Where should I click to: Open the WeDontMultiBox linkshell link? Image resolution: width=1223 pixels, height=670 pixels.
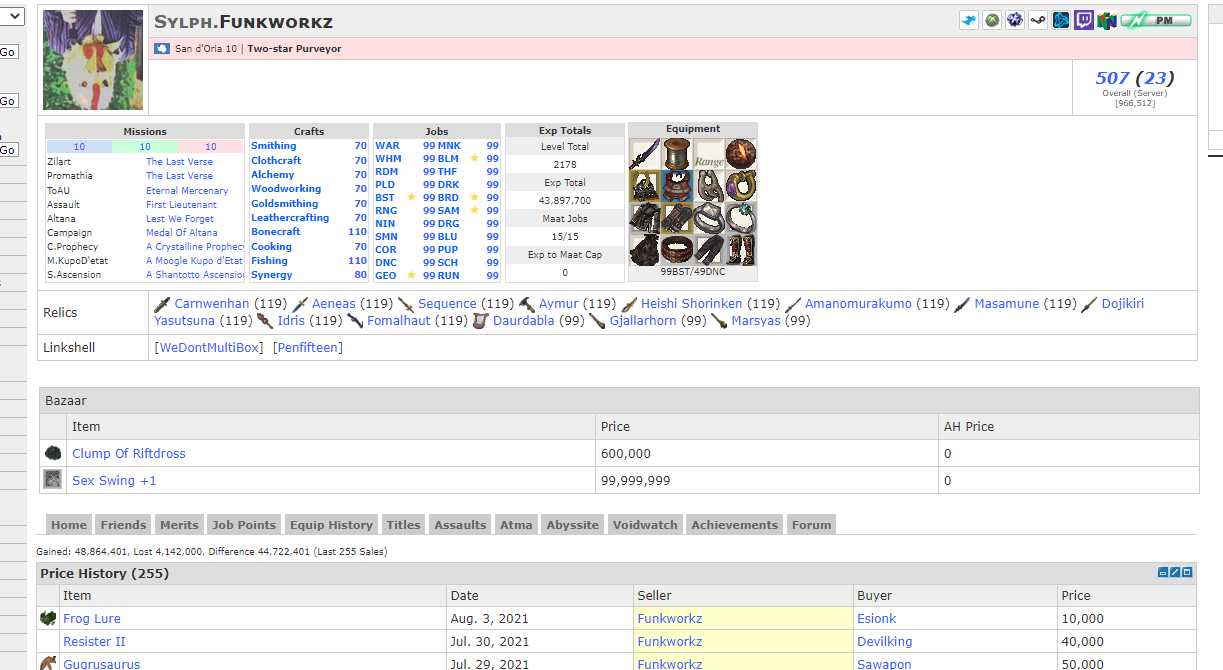(209, 347)
